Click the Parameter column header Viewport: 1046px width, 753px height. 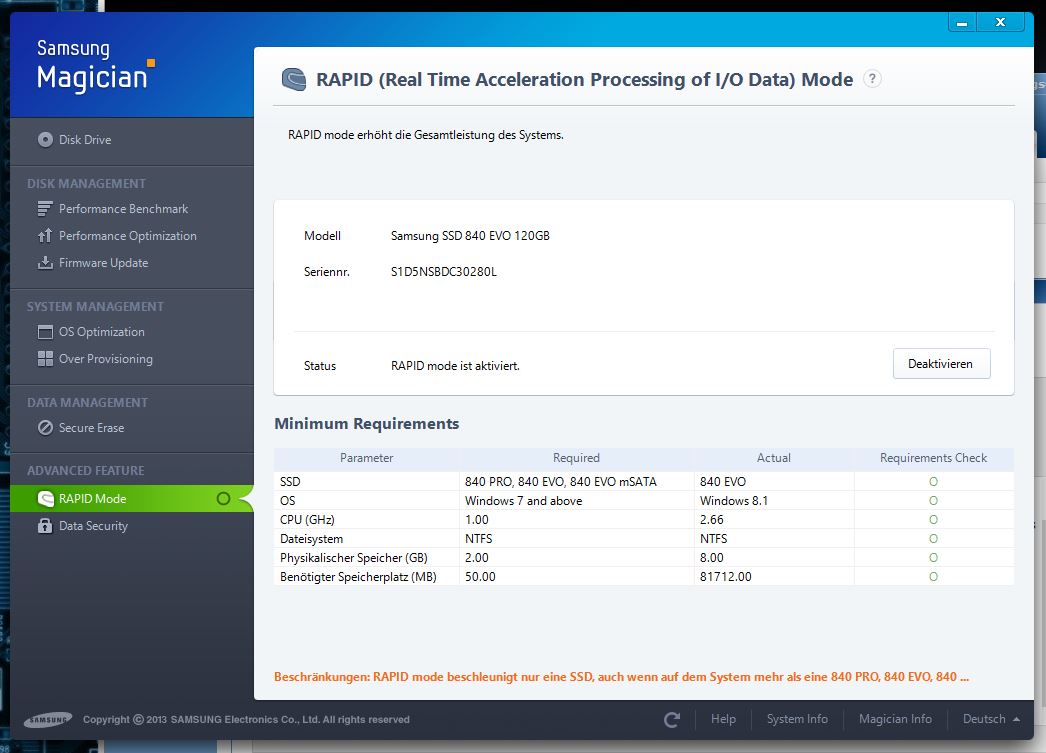(x=366, y=458)
